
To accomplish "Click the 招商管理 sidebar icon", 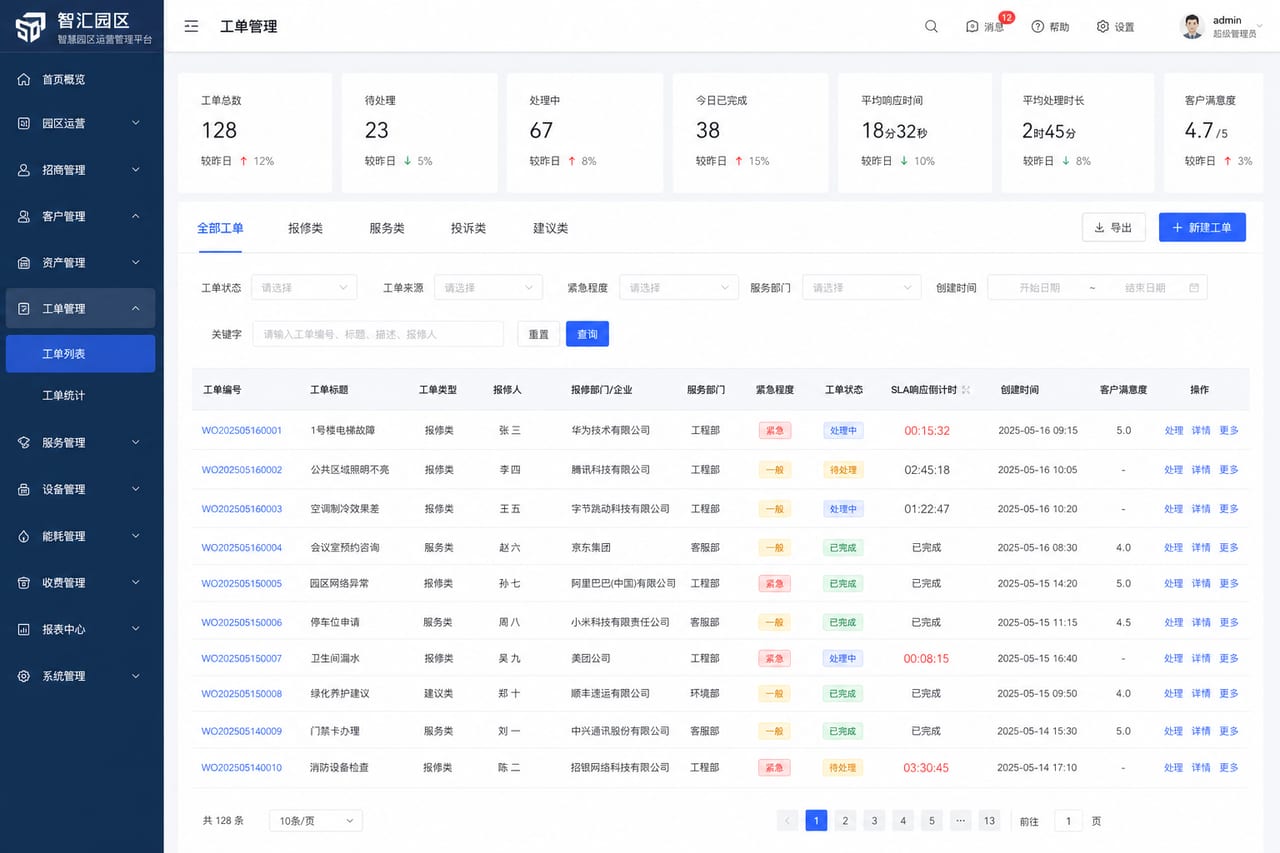I will tap(24, 170).
